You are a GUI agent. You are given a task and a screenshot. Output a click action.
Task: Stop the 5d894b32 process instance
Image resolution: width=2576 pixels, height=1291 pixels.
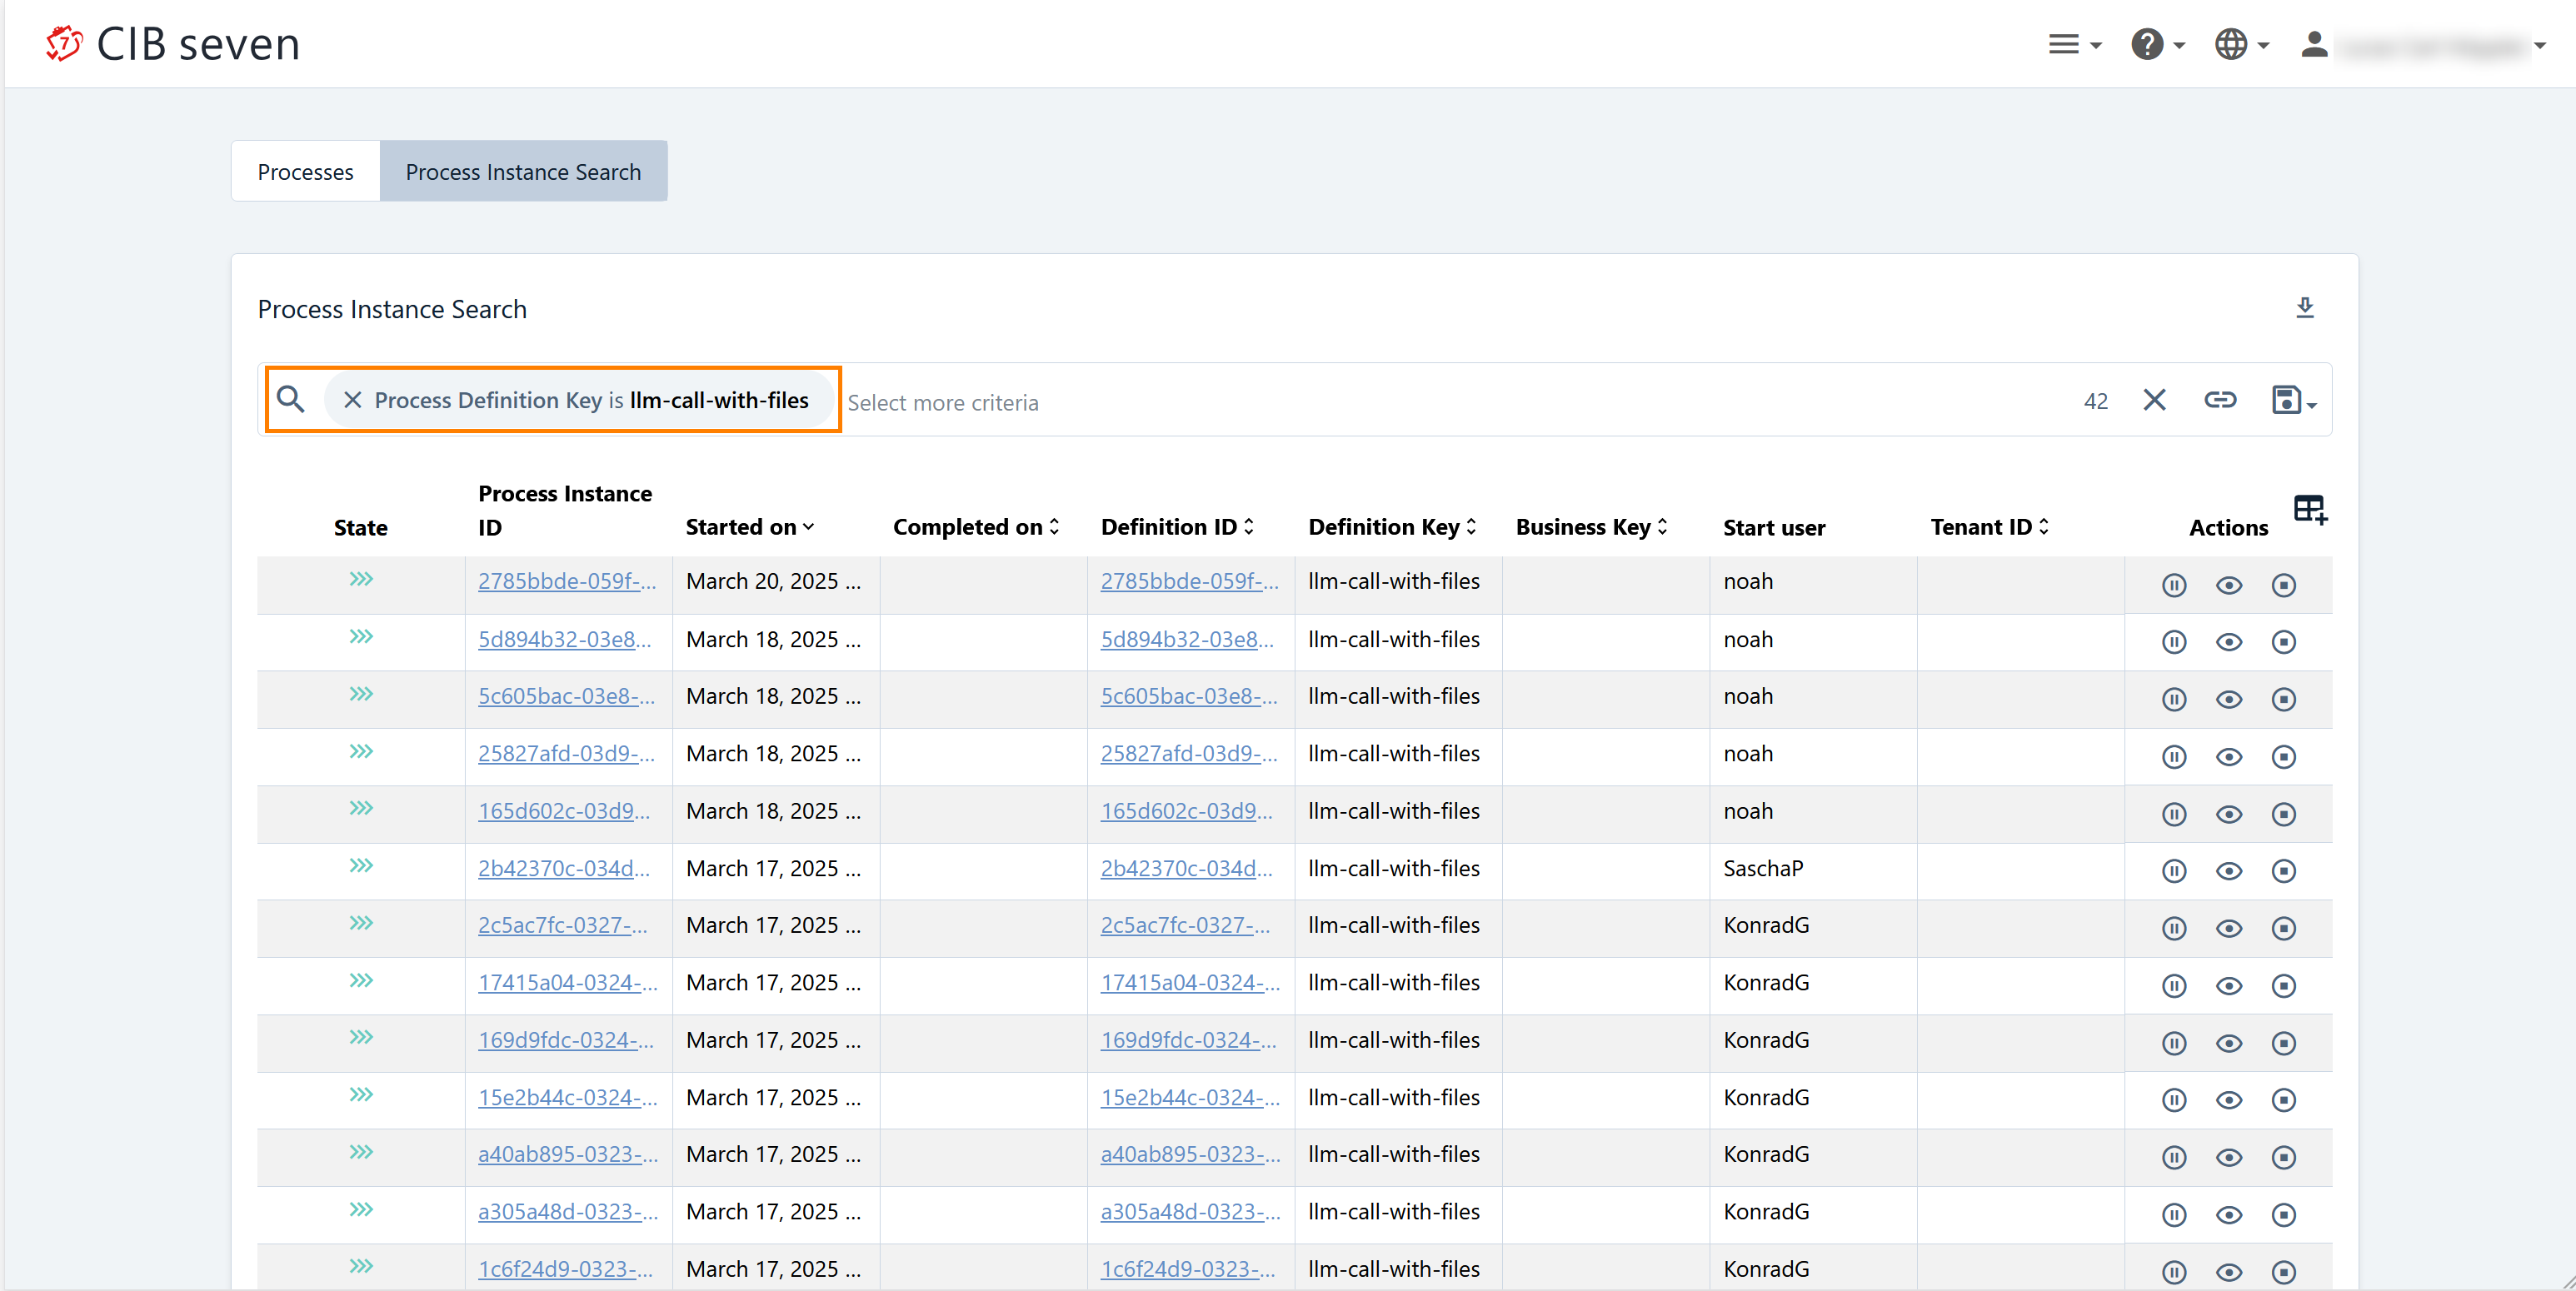(x=2283, y=642)
